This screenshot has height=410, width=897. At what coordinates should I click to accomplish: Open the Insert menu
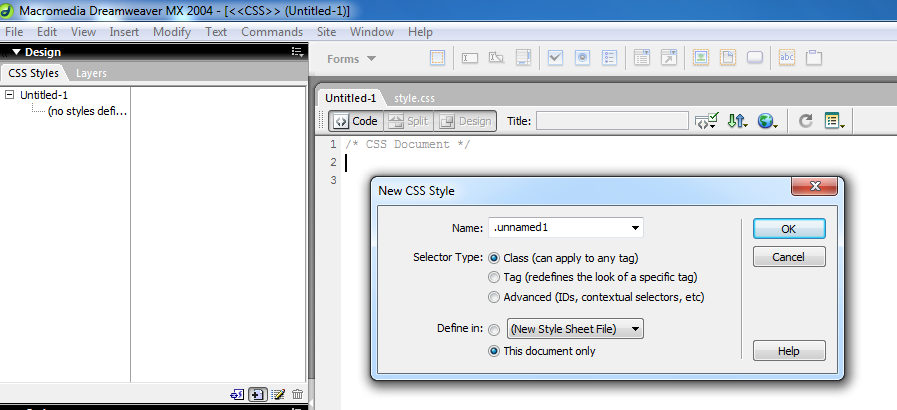(x=124, y=32)
